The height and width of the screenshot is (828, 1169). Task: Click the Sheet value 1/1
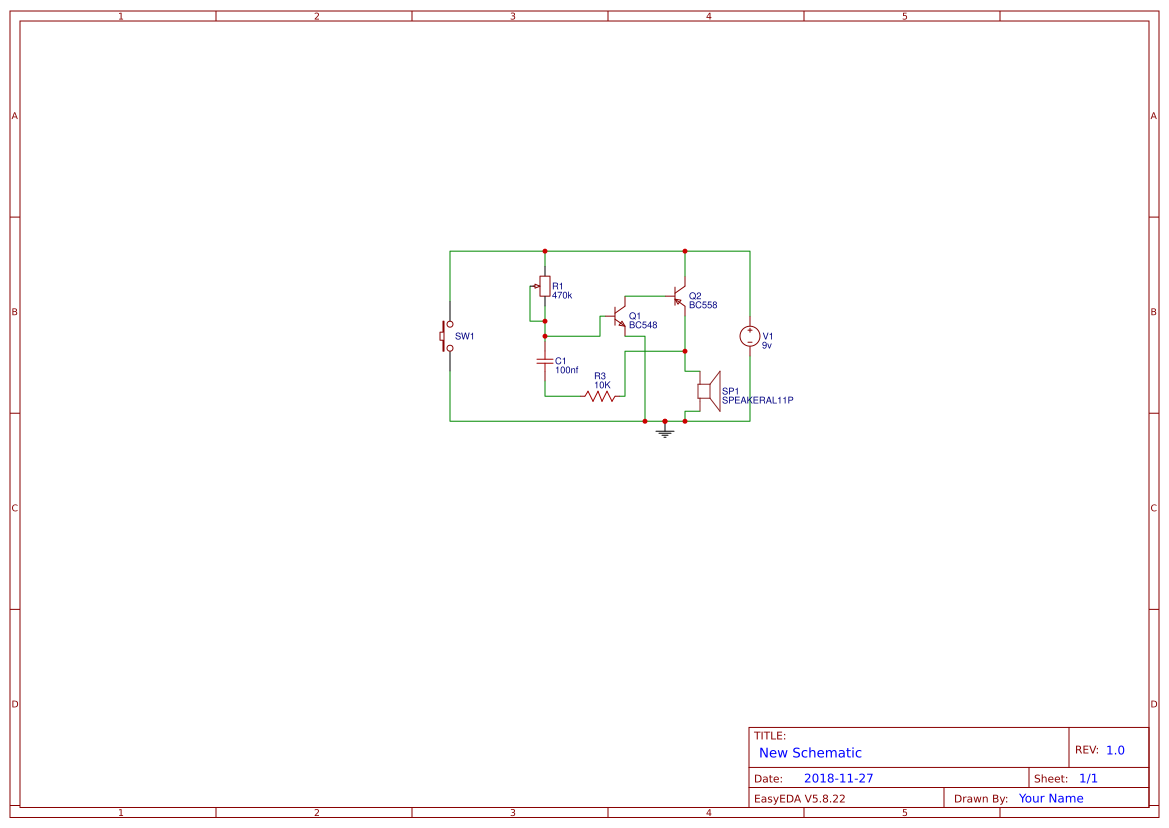(x=1089, y=777)
